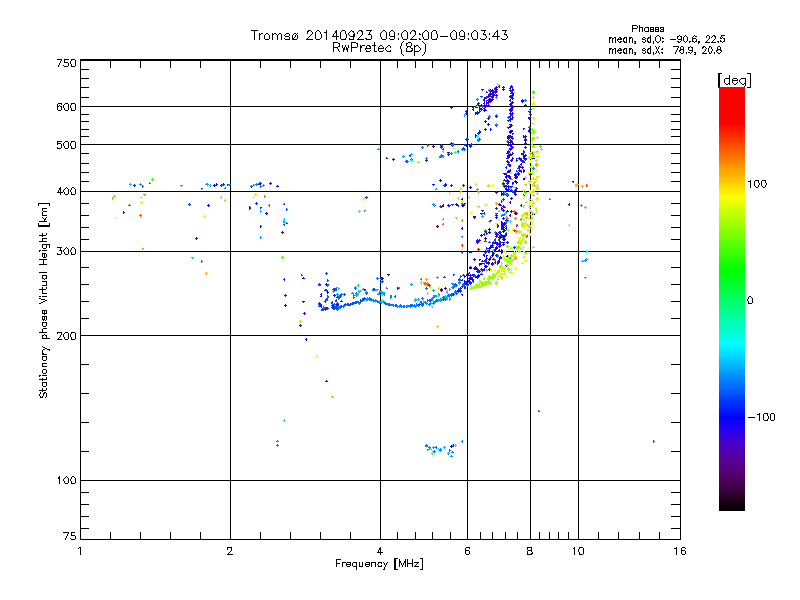The width and height of the screenshot is (800, 600).
Task: Click the 10 tick on the frequency axis
Action: (x=577, y=551)
